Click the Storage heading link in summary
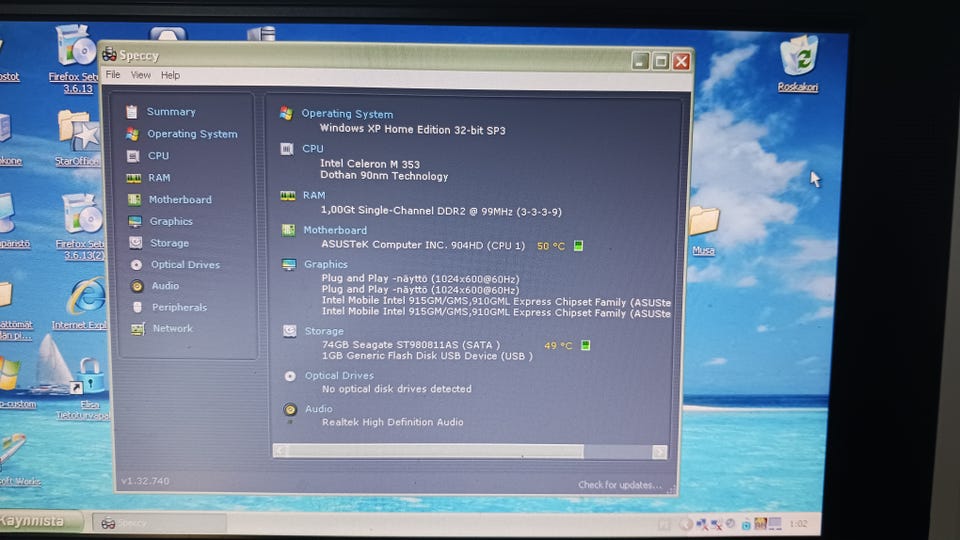Viewport: 960px width, 540px height. (324, 331)
